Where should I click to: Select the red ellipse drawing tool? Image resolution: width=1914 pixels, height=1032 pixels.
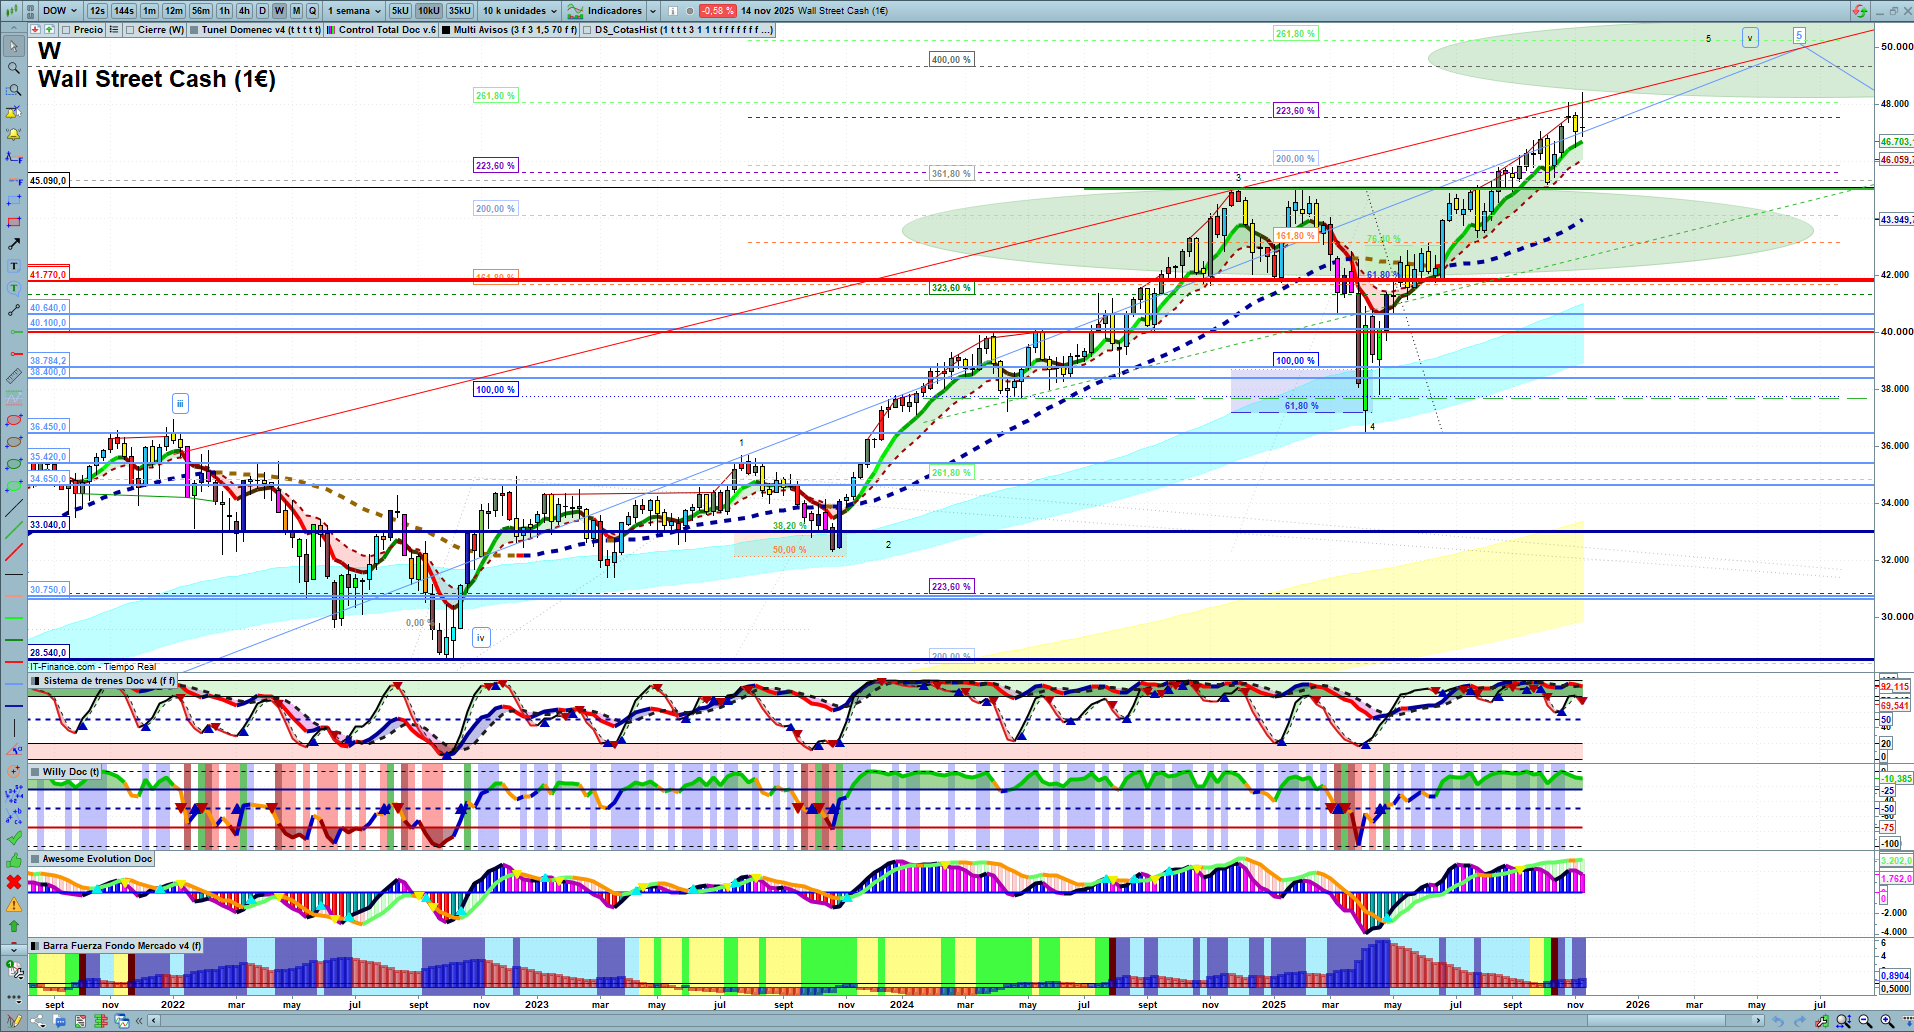[x=14, y=420]
